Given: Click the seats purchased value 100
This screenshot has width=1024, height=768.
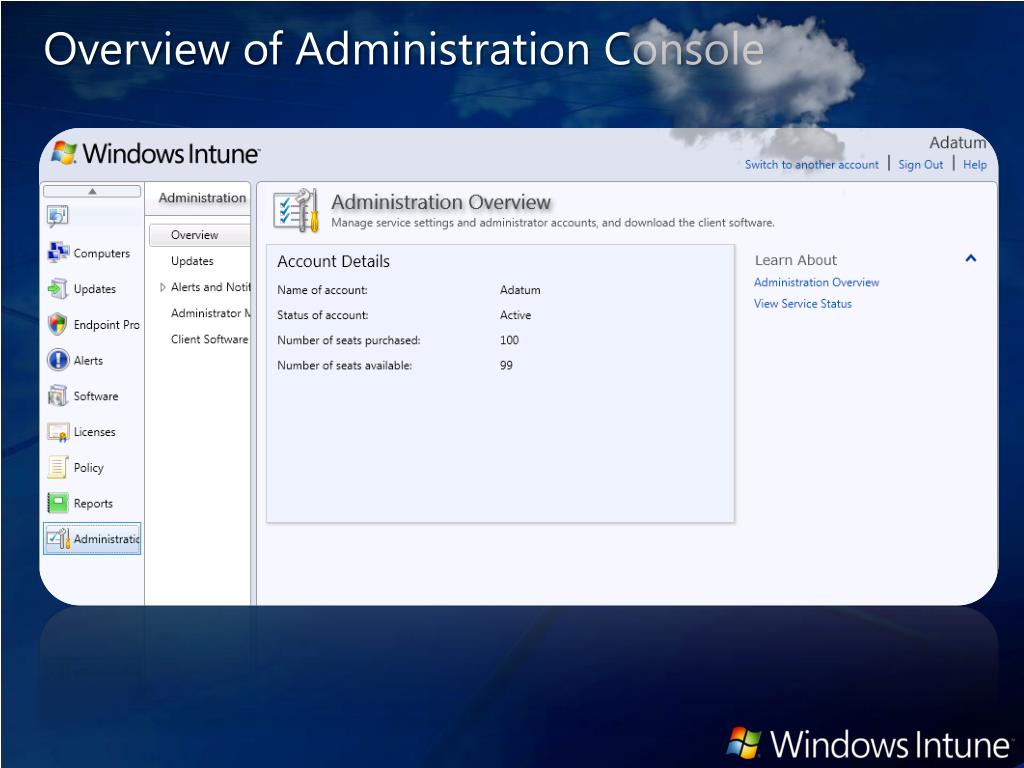Looking at the screenshot, I should coord(509,340).
